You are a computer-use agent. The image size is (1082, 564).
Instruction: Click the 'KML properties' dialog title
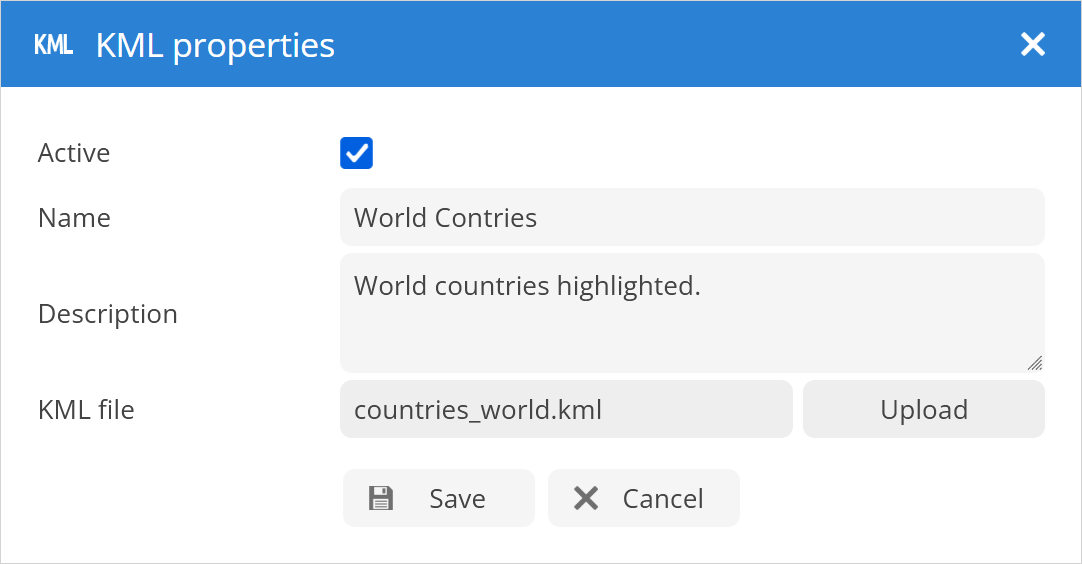click(x=215, y=45)
